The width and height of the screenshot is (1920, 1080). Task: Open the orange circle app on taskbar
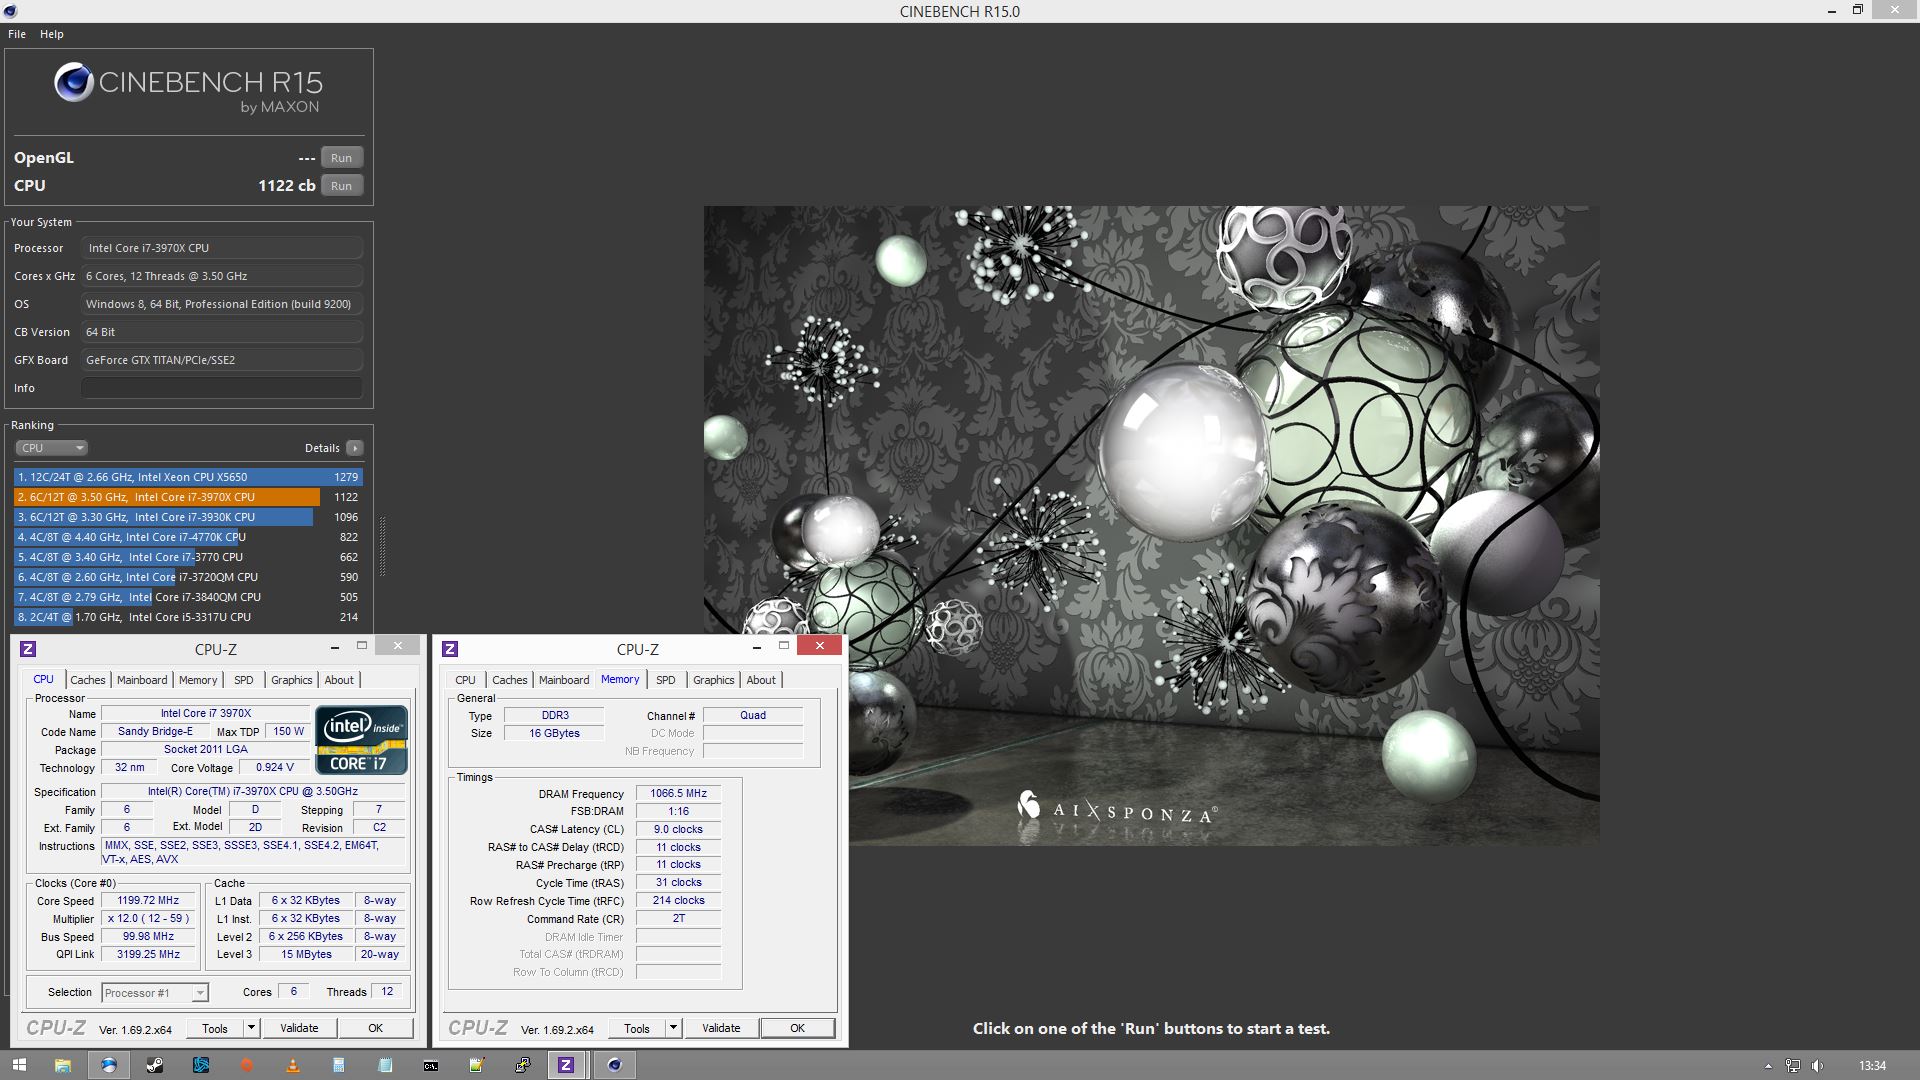[247, 1065]
